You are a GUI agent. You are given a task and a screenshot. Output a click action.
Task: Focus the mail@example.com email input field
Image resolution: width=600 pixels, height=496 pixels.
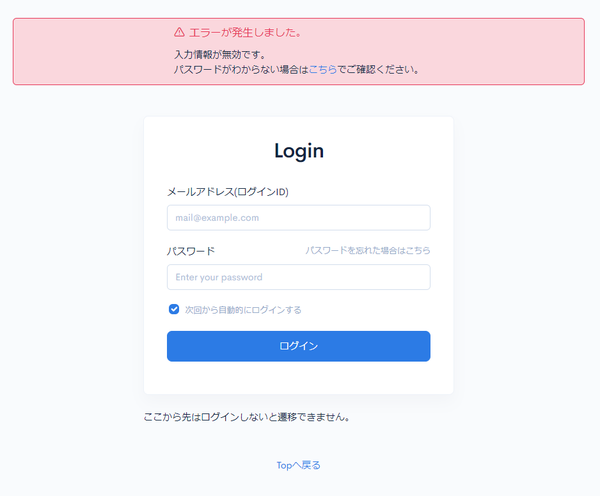pos(298,218)
